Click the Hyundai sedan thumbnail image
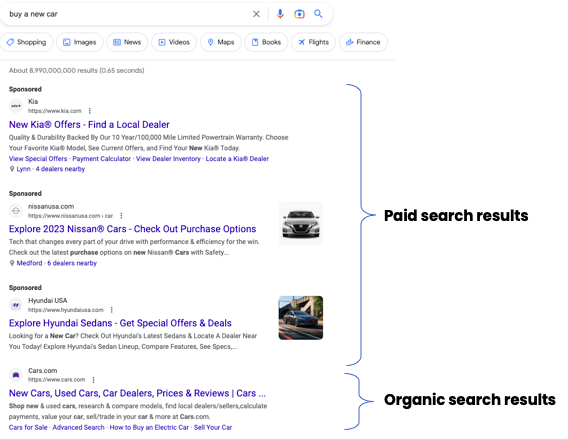Screen dimensions: 568x440 301,318
